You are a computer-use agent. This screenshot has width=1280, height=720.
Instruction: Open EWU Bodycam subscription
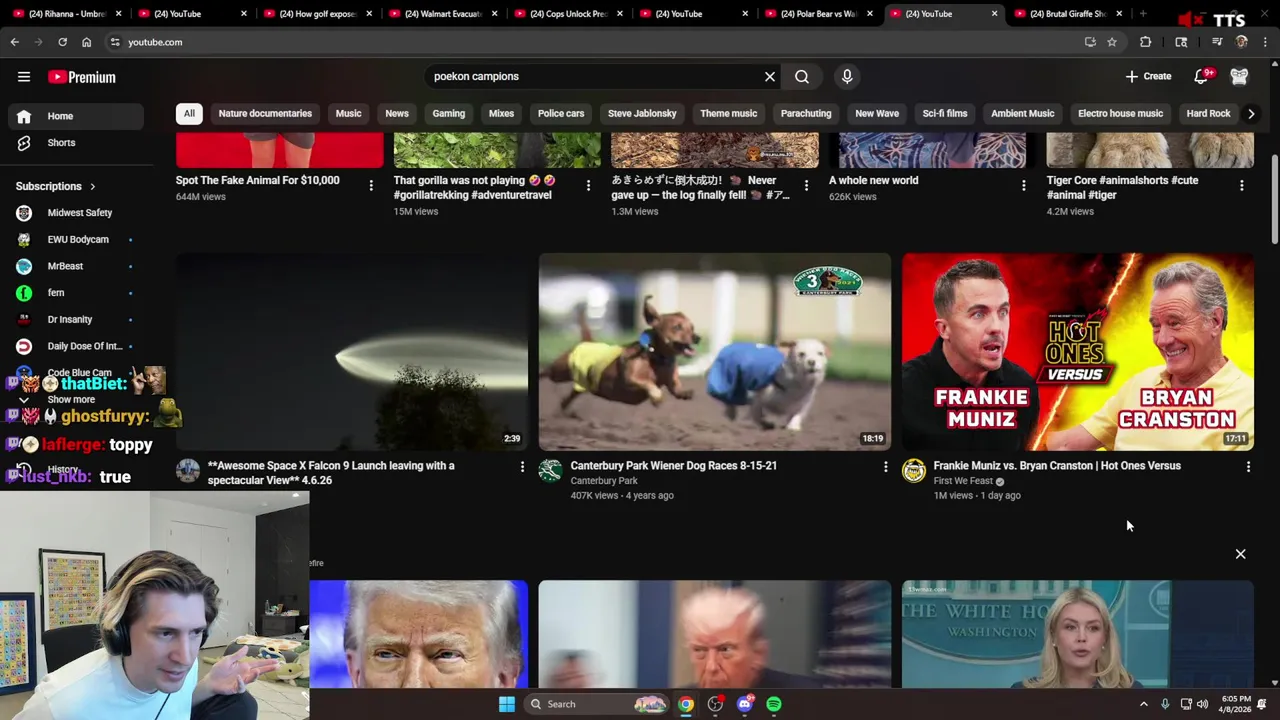[76, 240]
